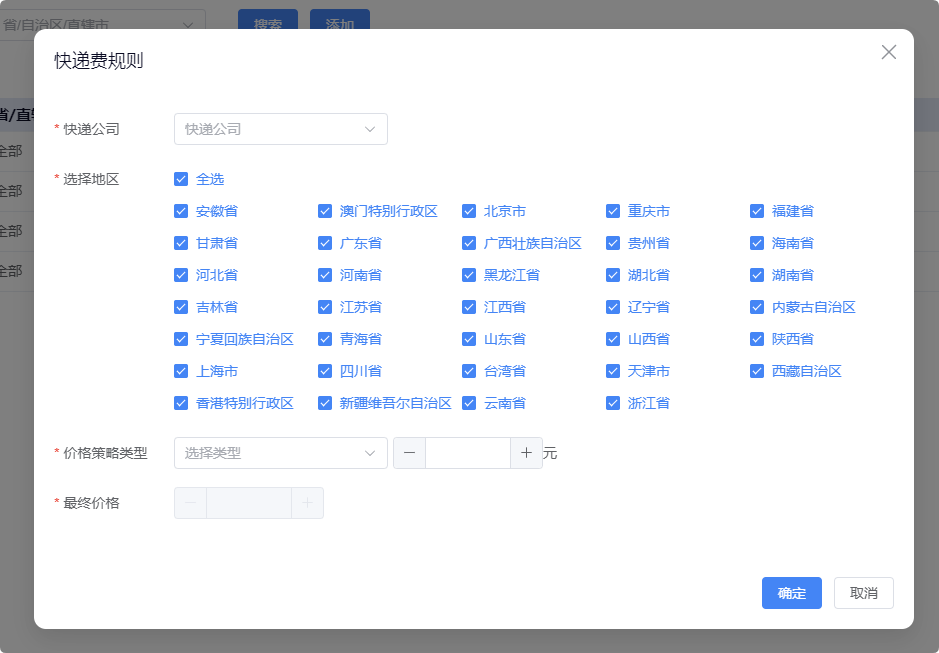Toggle the 广西壮族自治区 checkbox
The image size is (939, 653).
pos(469,243)
